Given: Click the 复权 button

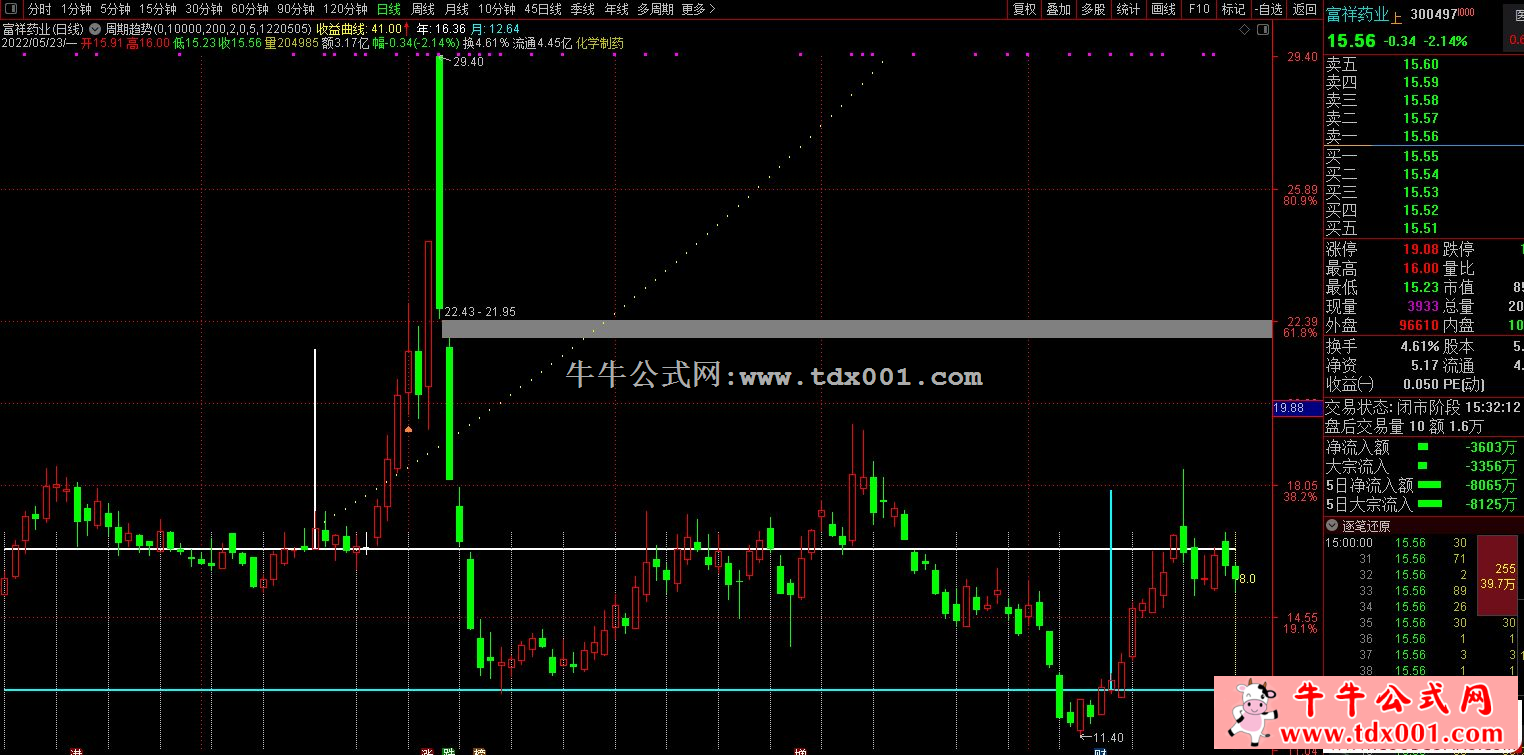Looking at the screenshot, I should [x=1025, y=9].
